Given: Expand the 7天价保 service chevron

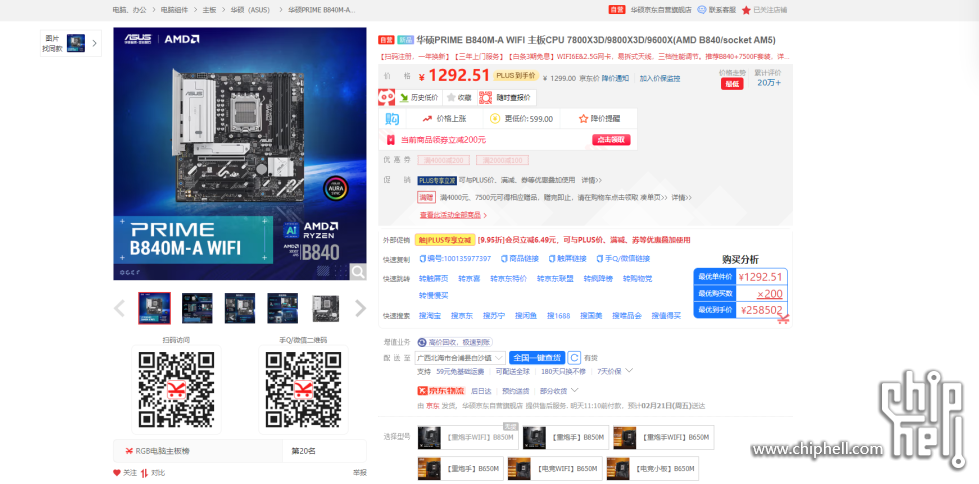Looking at the screenshot, I should (629, 370).
